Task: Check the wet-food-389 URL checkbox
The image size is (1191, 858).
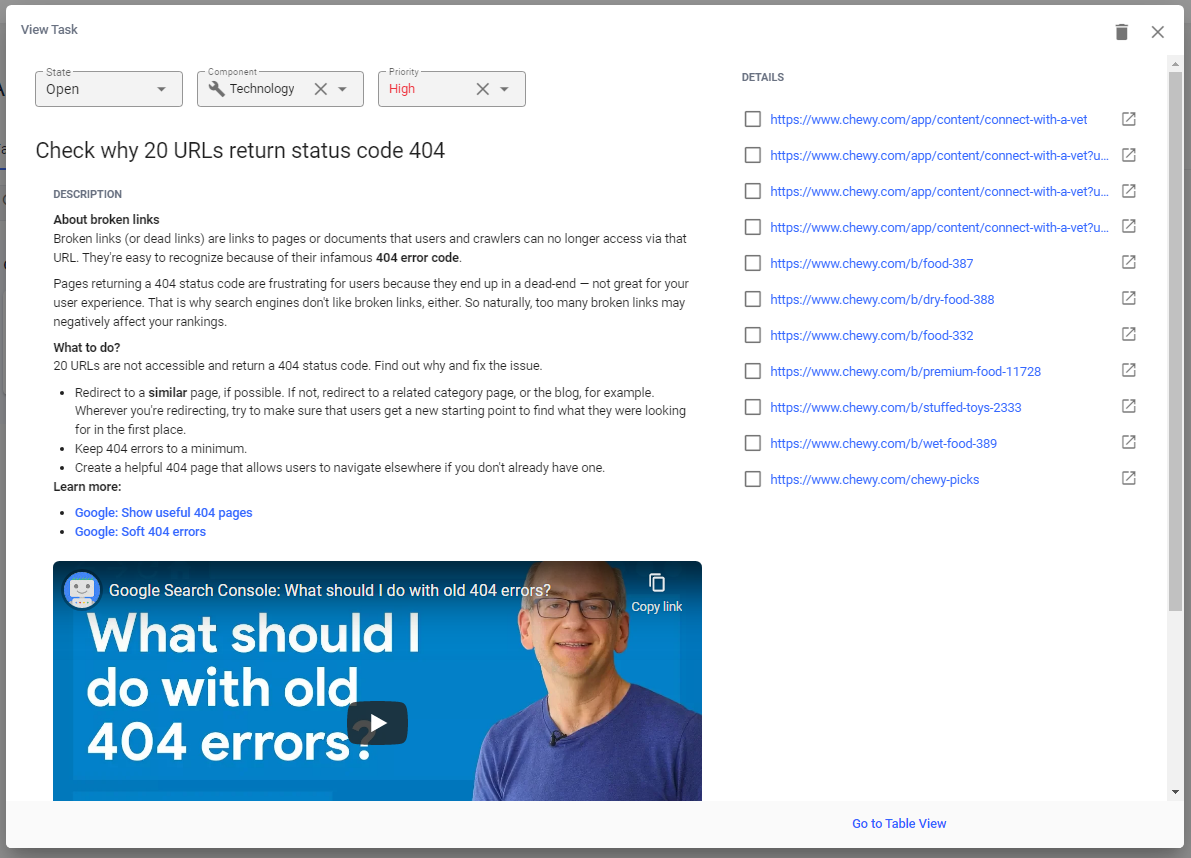Action: (753, 443)
